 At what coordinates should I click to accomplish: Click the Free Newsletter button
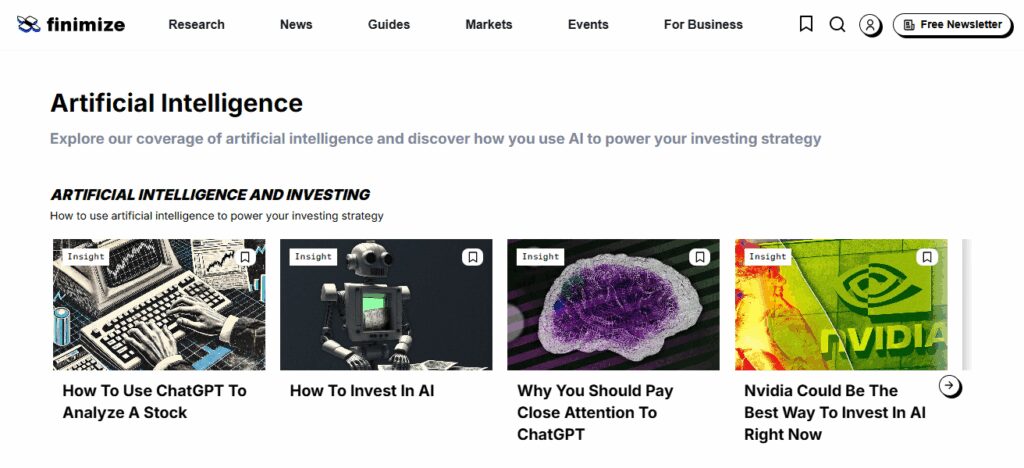coord(953,25)
